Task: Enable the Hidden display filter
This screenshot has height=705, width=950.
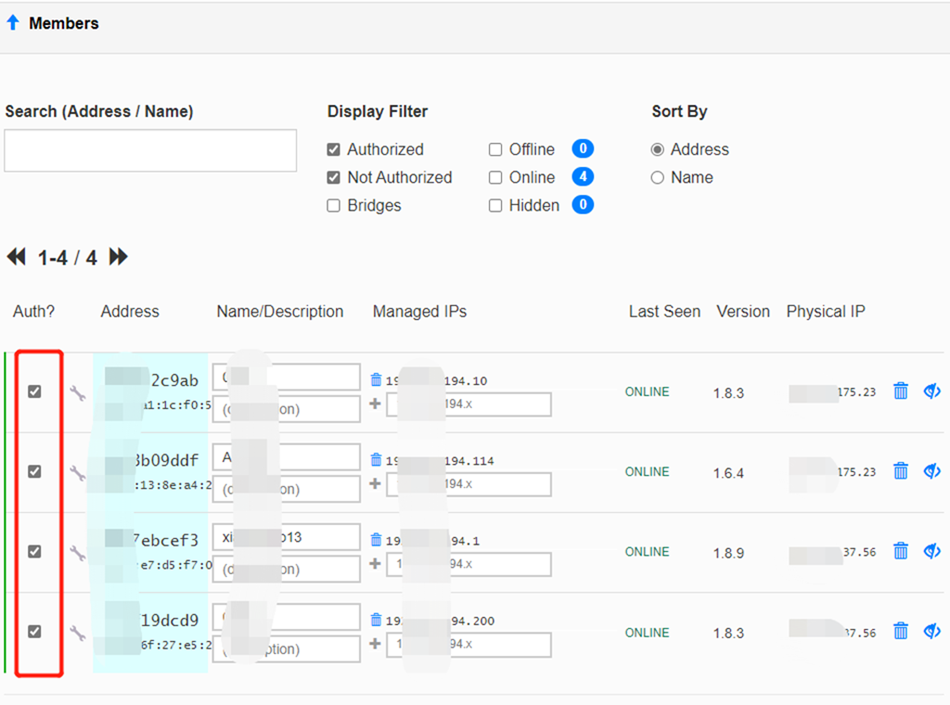Action: click(x=496, y=206)
